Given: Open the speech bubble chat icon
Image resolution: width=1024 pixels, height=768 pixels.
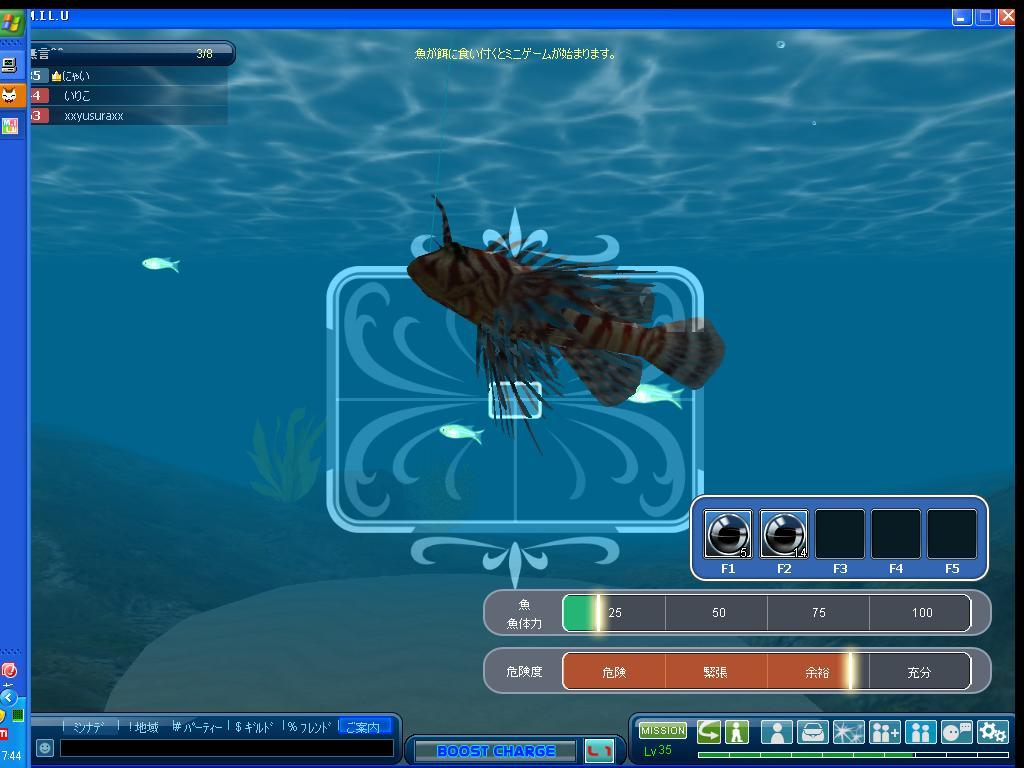Looking at the screenshot, I should click(x=956, y=732).
